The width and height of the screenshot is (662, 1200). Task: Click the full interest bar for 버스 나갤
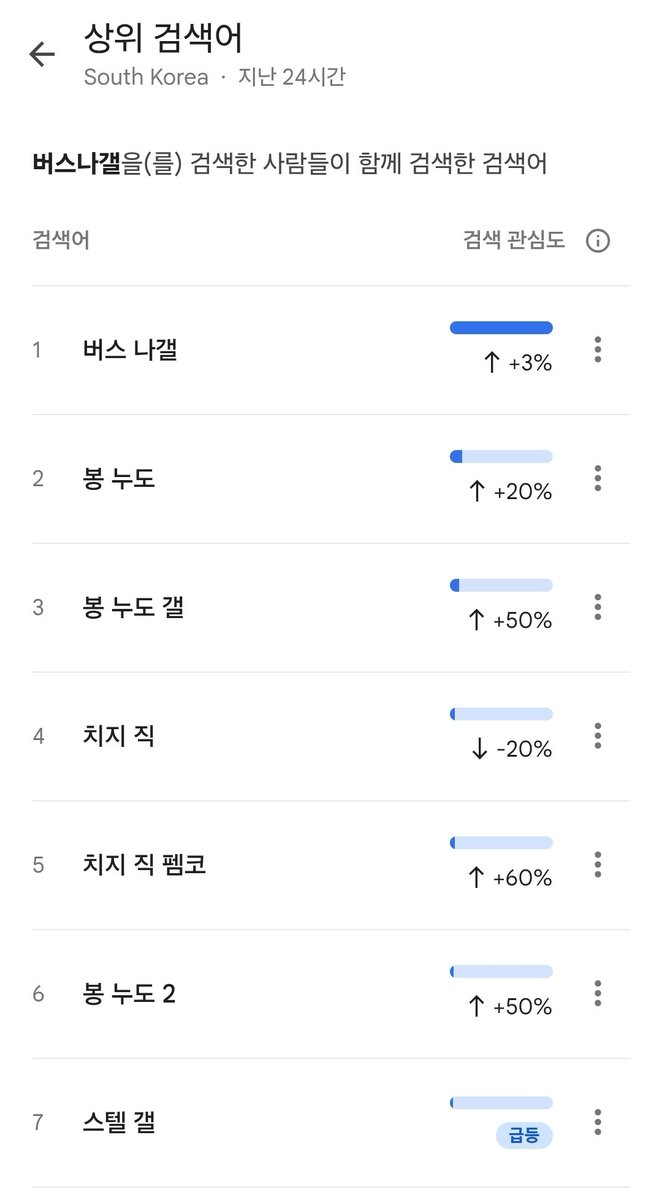click(x=501, y=327)
